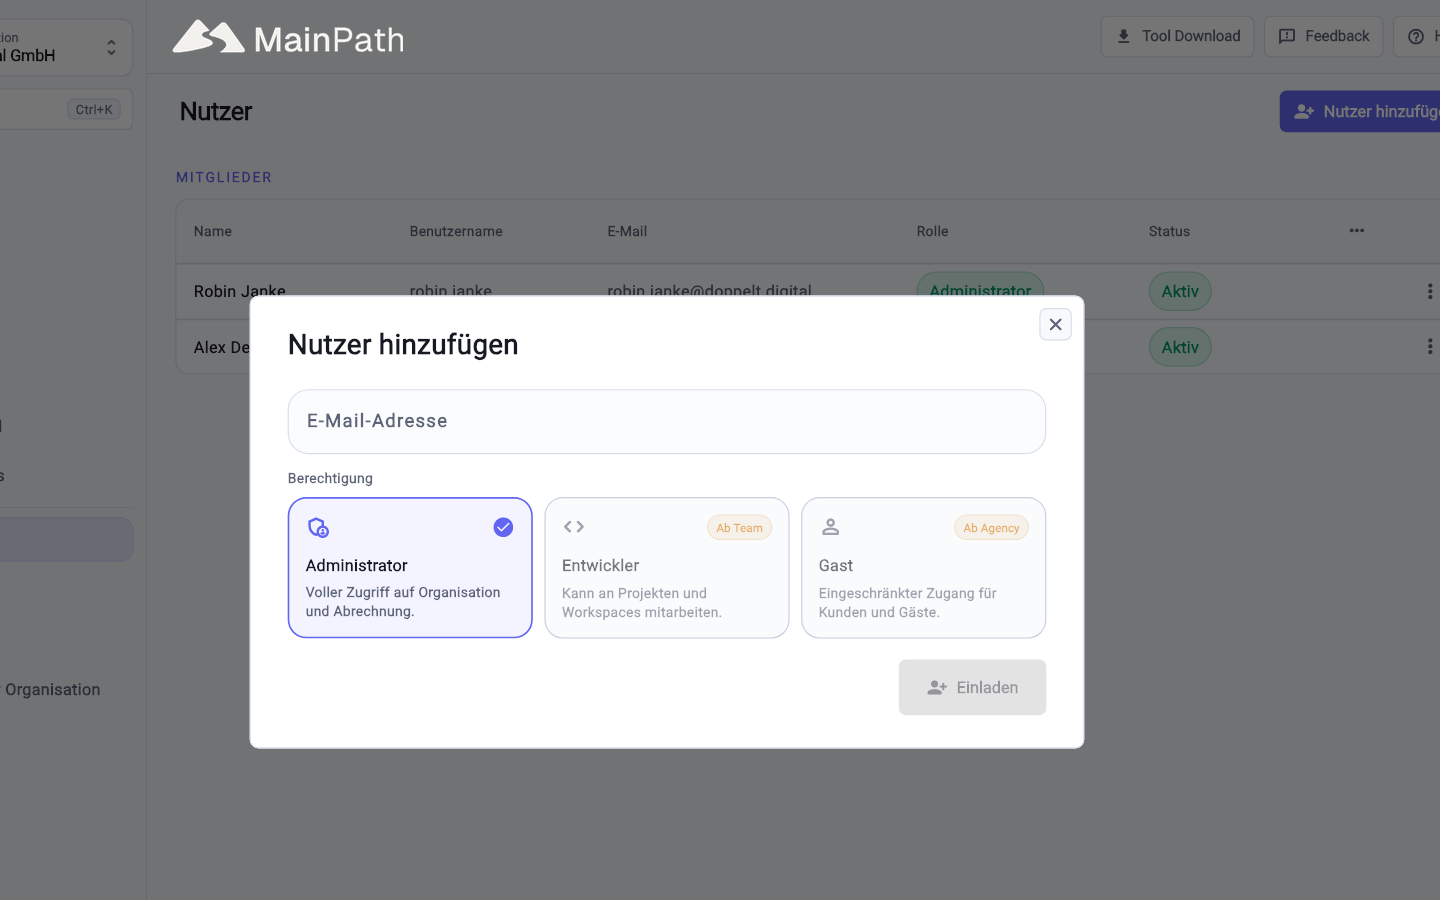Click the Administrator role badge for Robin Janke
The height and width of the screenshot is (900, 1440).
pos(980,286)
